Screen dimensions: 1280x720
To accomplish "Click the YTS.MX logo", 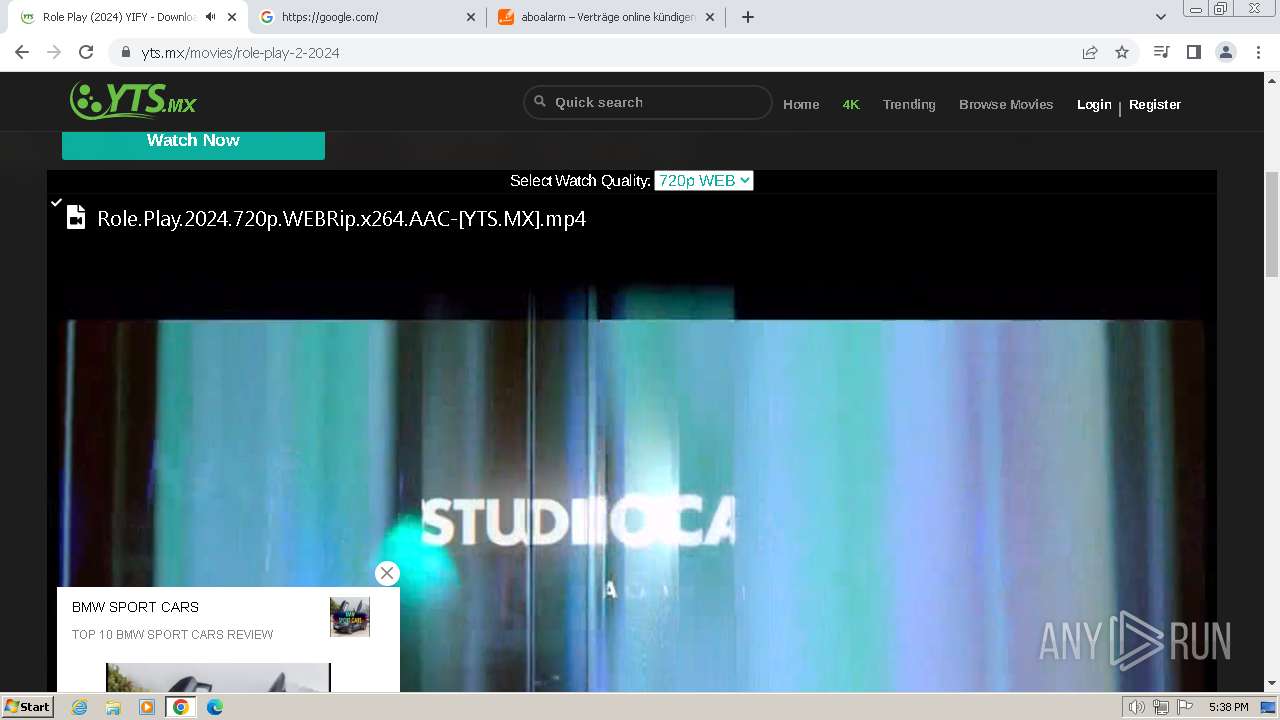I will 133,101.
